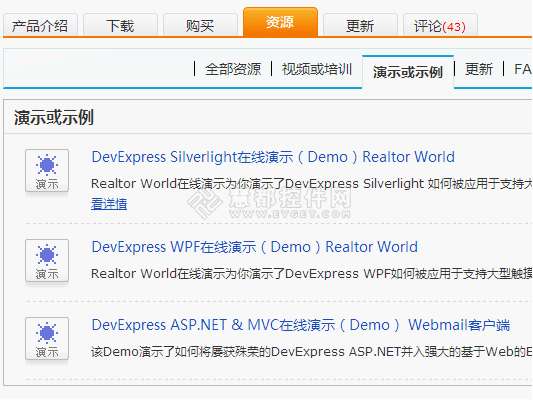Click the 演示或示例 section heading
The width and height of the screenshot is (533, 400).
(53, 118)
